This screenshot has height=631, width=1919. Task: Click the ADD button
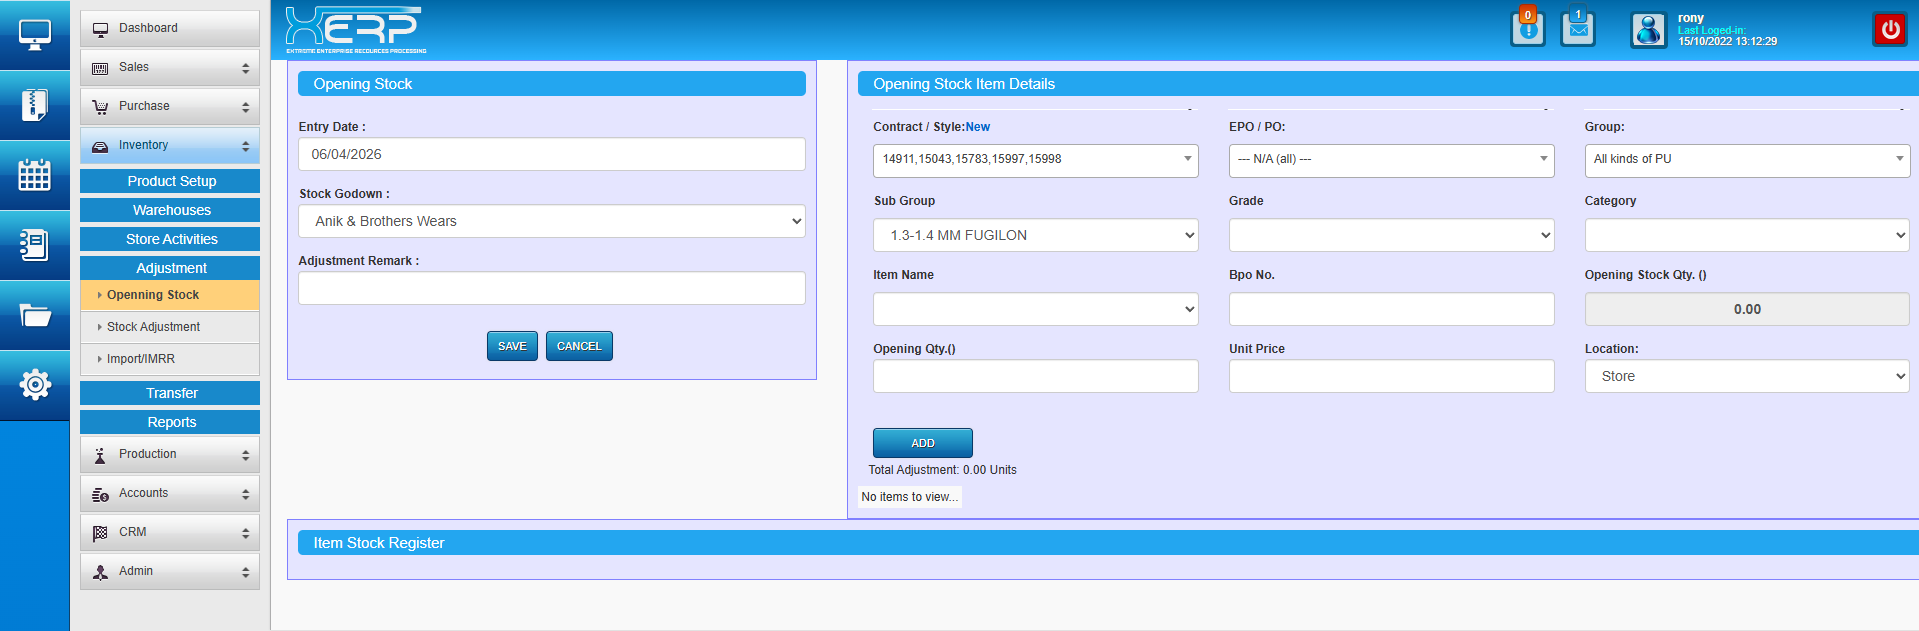tap(922, 443)
